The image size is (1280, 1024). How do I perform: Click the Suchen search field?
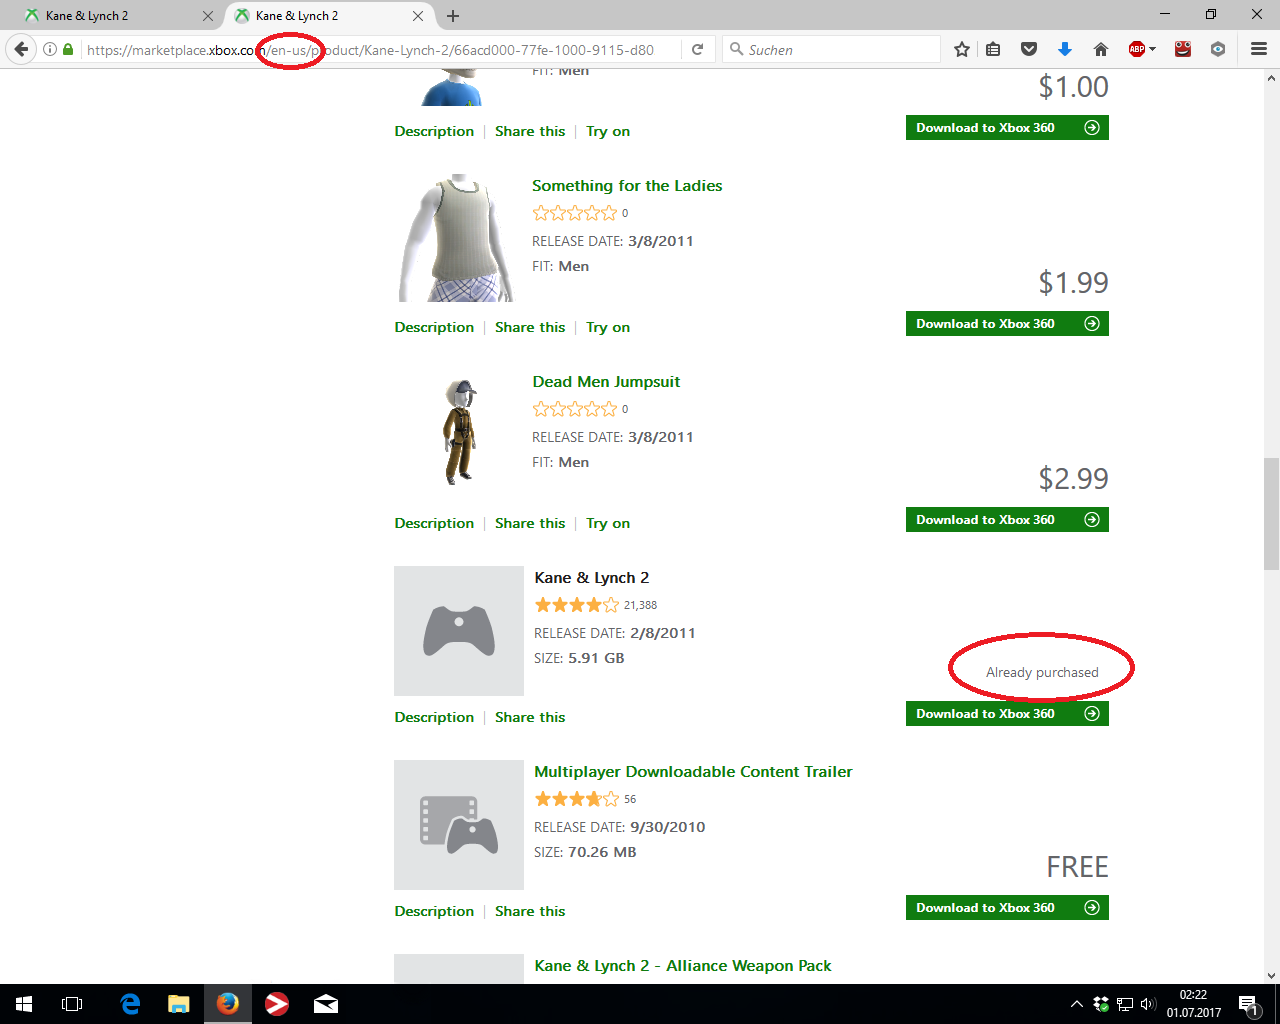[x=831, y=49]
